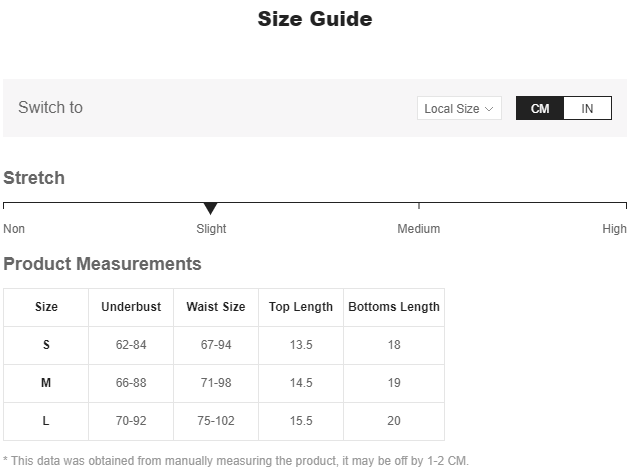Click the Medium stretch label
630x473 pixels.
pos(418,229)
